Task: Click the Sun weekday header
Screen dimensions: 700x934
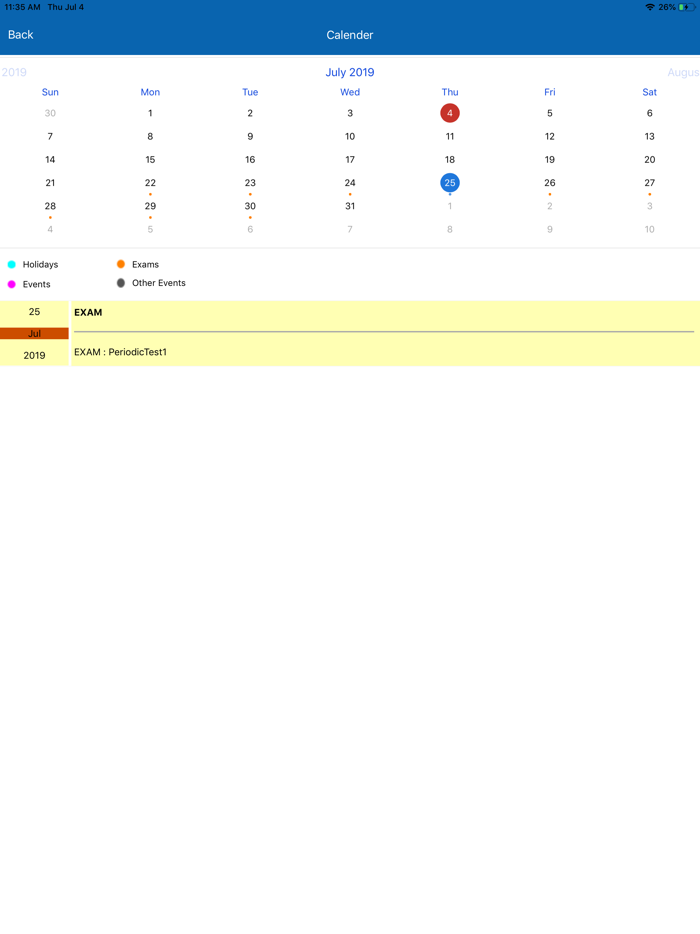Action: [x=50, y=92]
